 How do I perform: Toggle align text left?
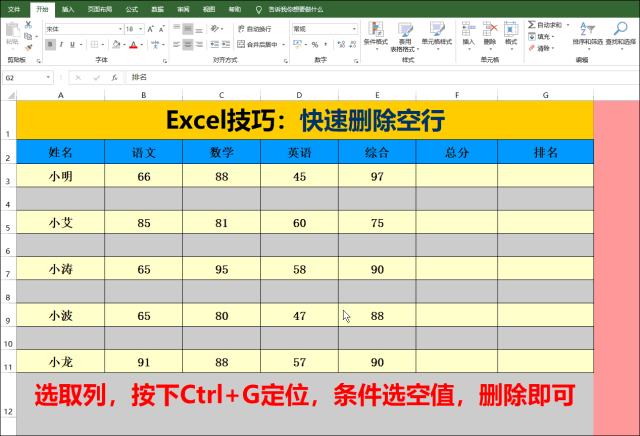tap(177, 44)
